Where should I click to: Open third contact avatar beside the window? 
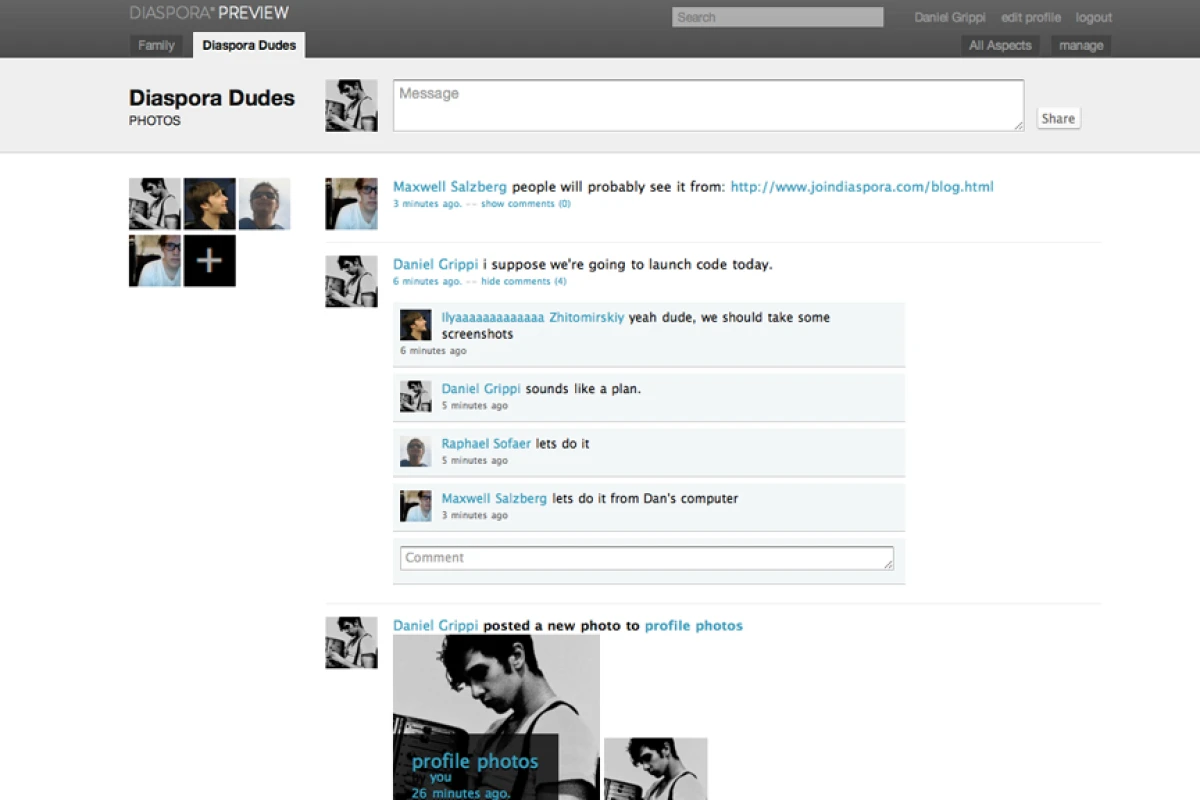(264, 204)
